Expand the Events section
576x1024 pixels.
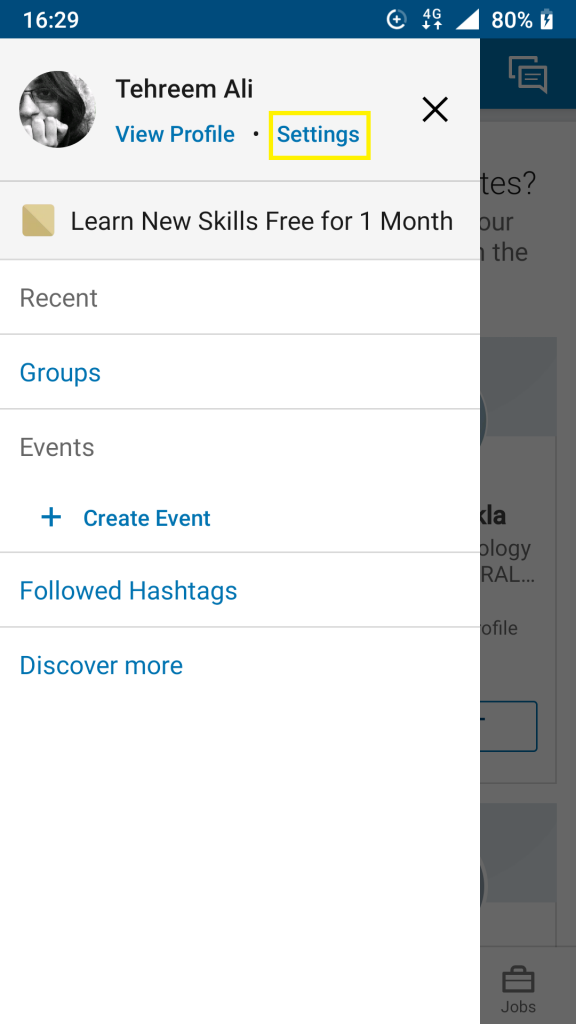point(56,447)
